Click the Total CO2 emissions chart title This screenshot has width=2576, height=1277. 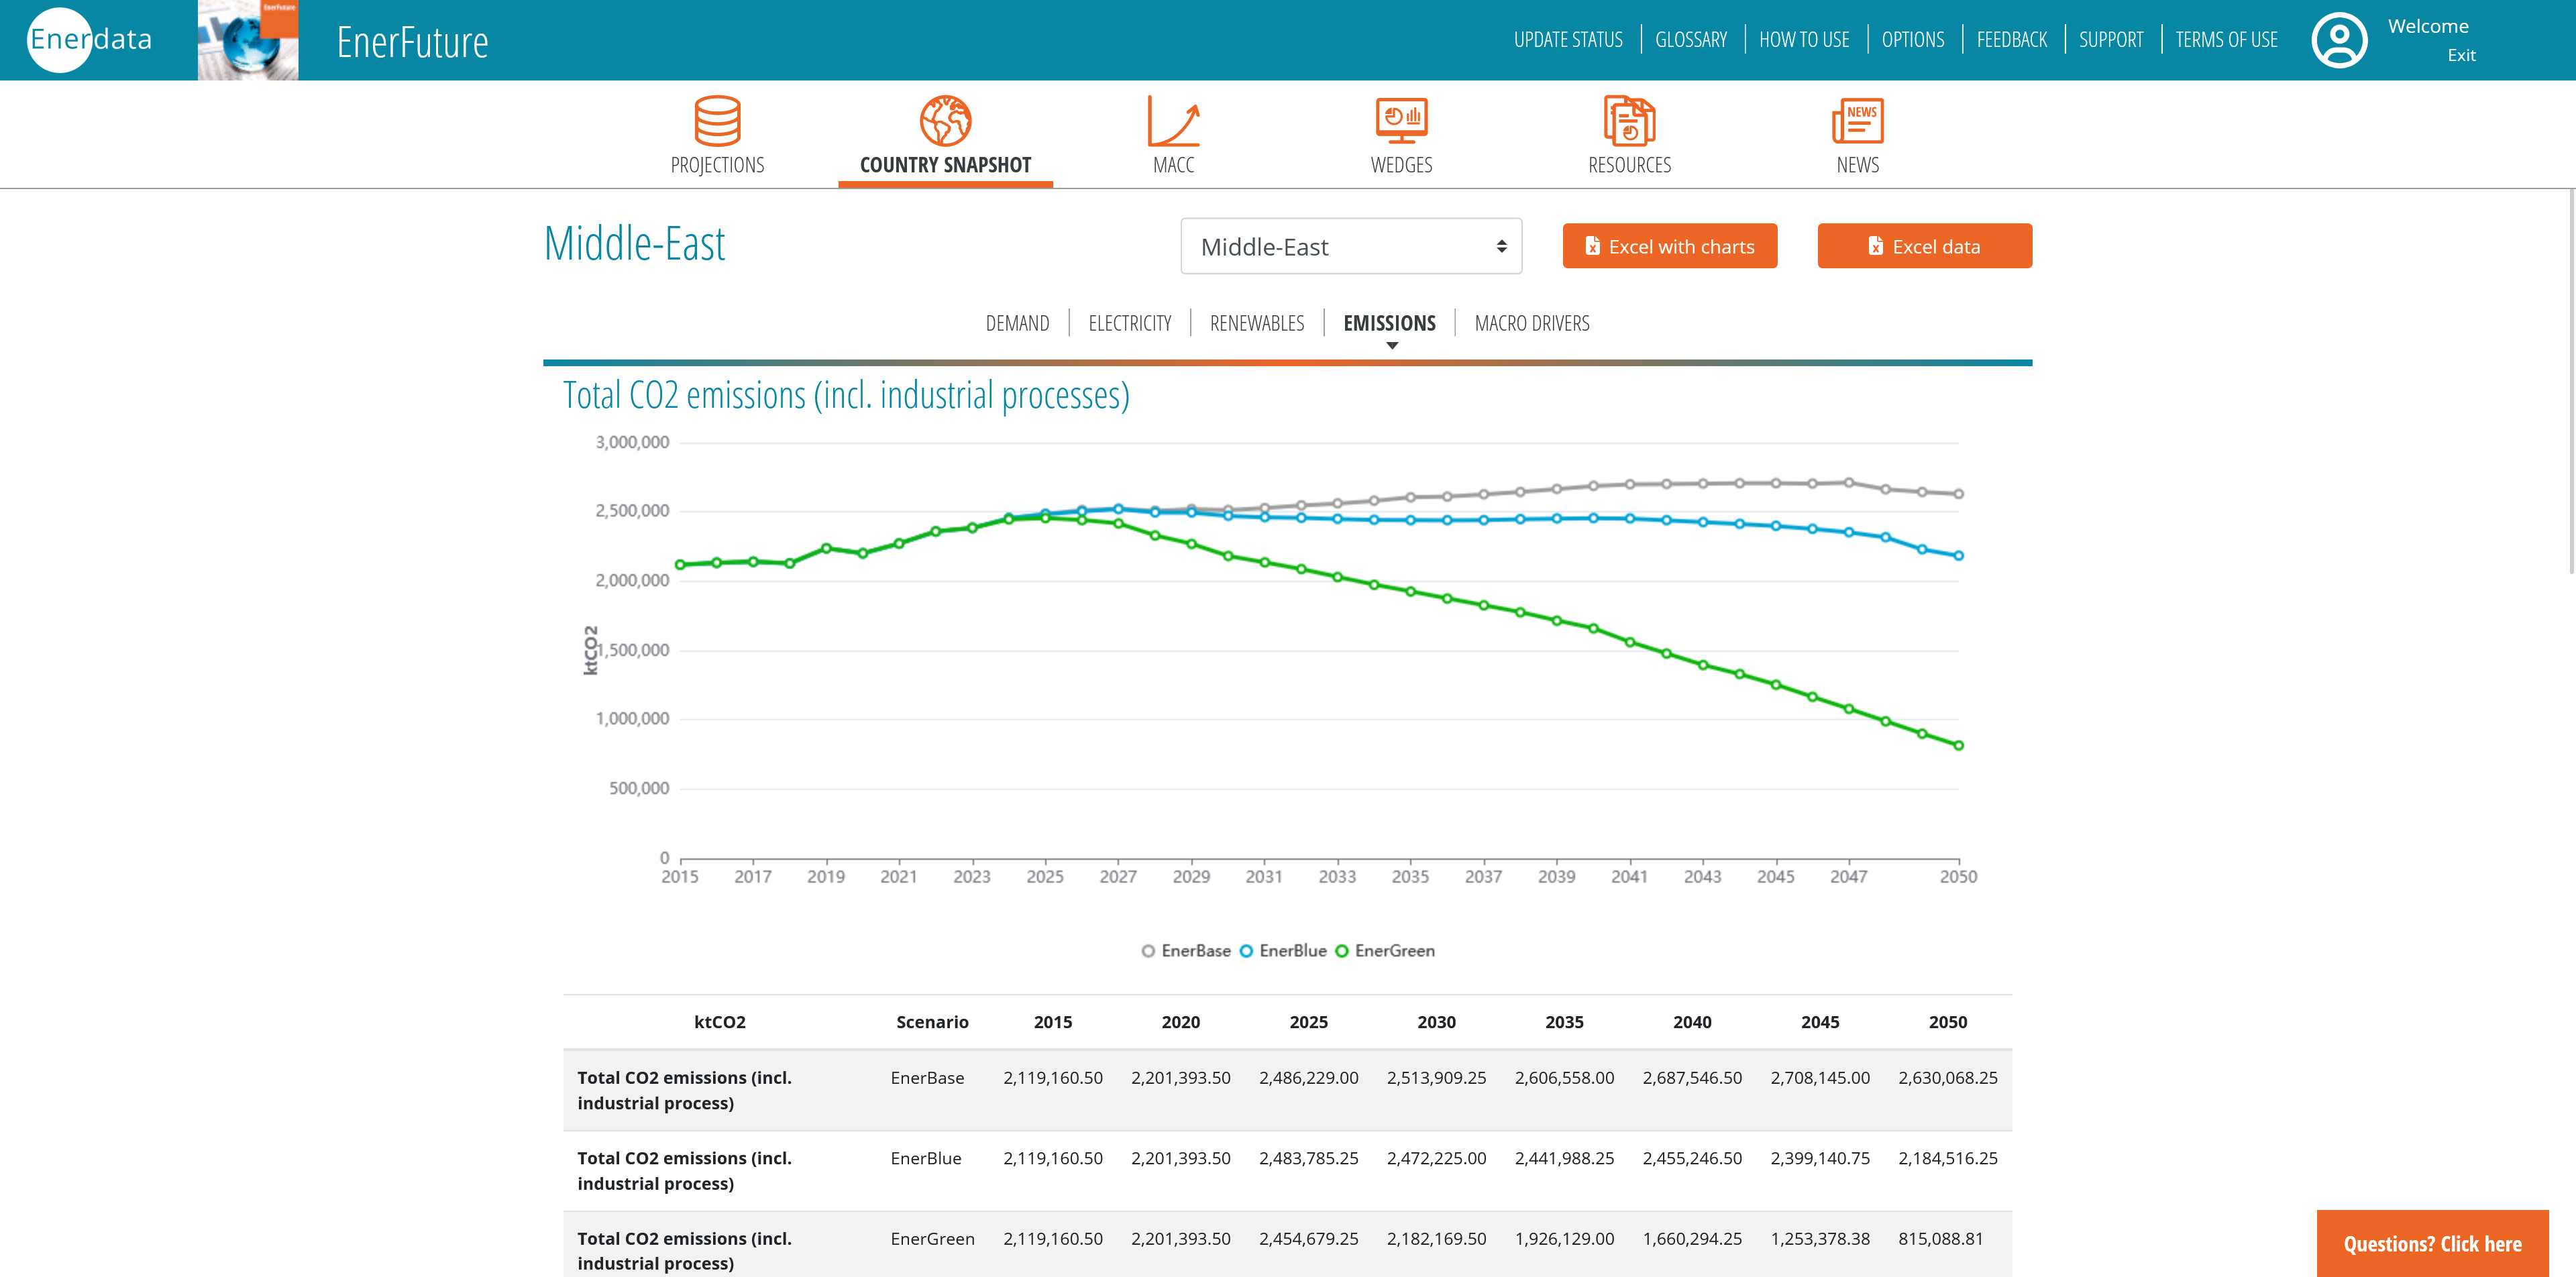coord(846,395)
